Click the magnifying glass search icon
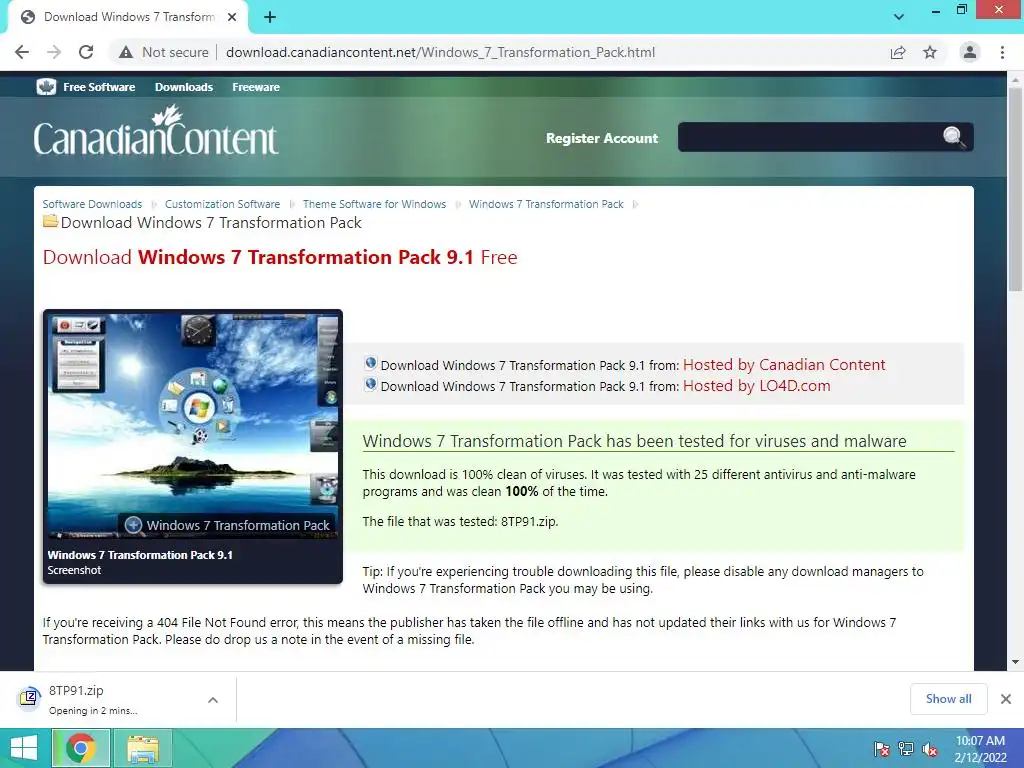This screenshot has height=768, width=1024. tap(954, 137)
